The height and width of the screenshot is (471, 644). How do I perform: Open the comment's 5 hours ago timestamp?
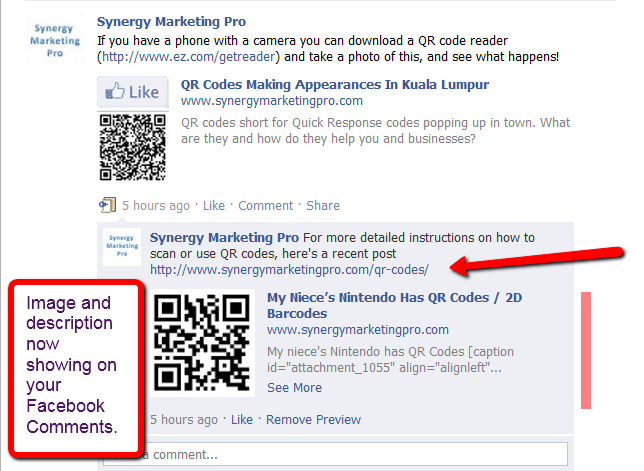[x=184, y=420]
